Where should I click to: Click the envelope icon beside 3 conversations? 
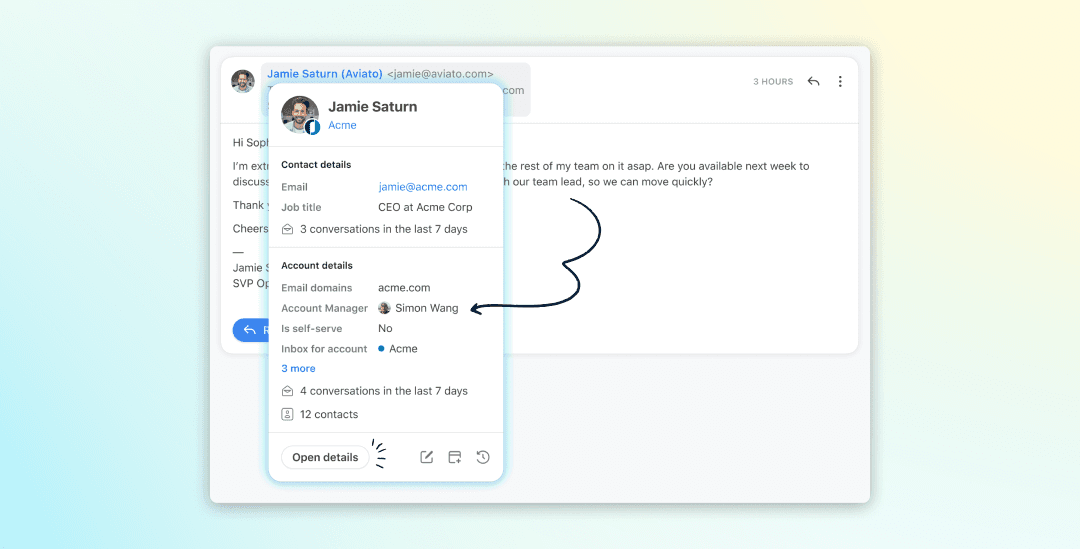pyautogui.click(x=287, y=229)
